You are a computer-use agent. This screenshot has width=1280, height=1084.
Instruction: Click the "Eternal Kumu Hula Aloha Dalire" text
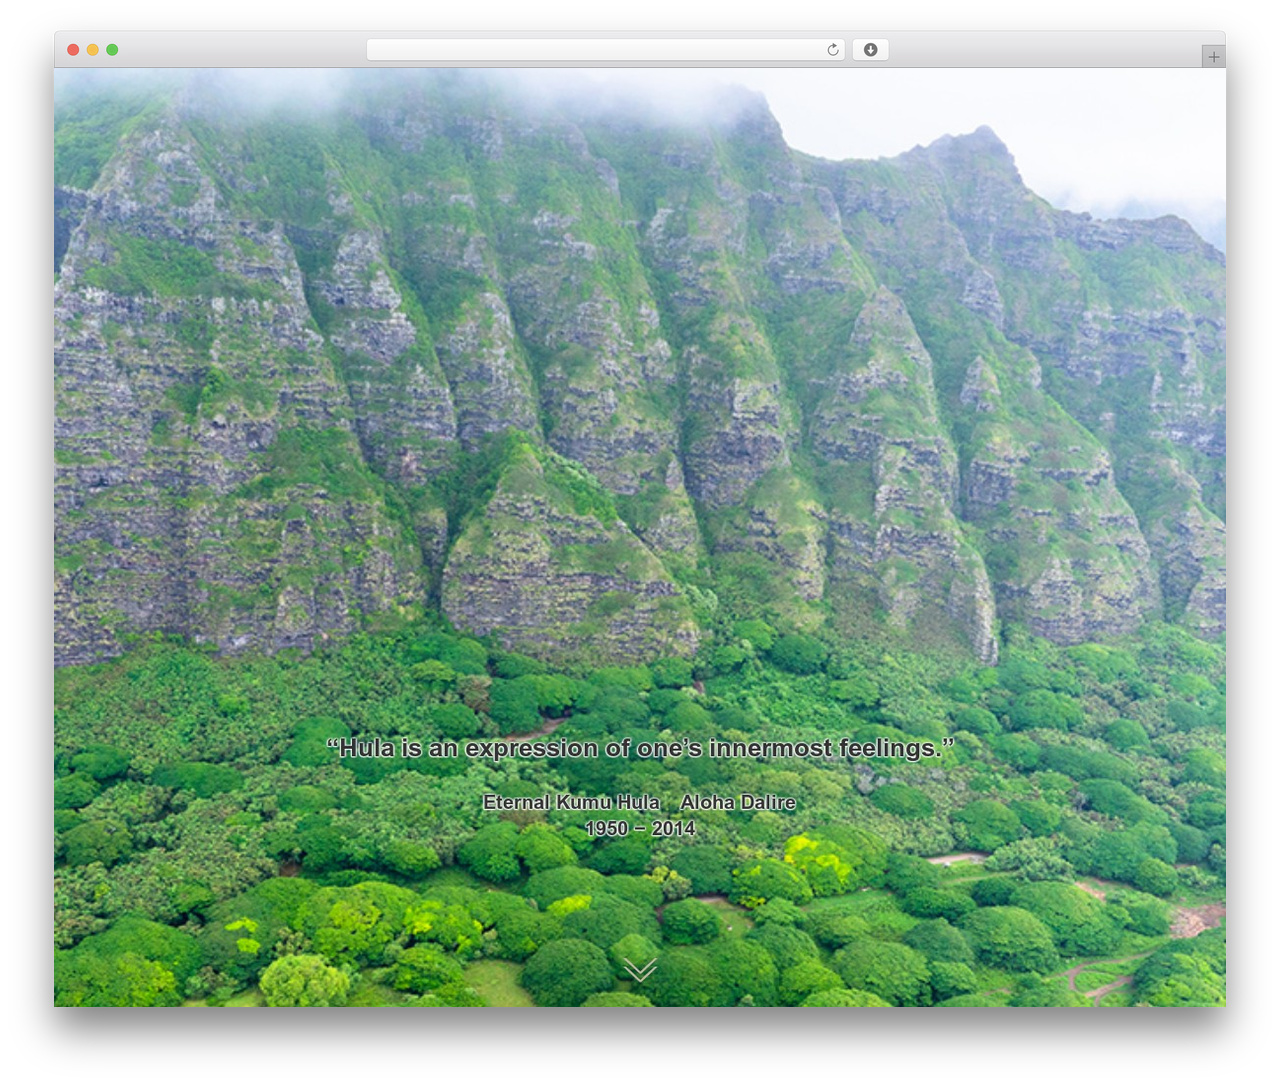point(640,802)
